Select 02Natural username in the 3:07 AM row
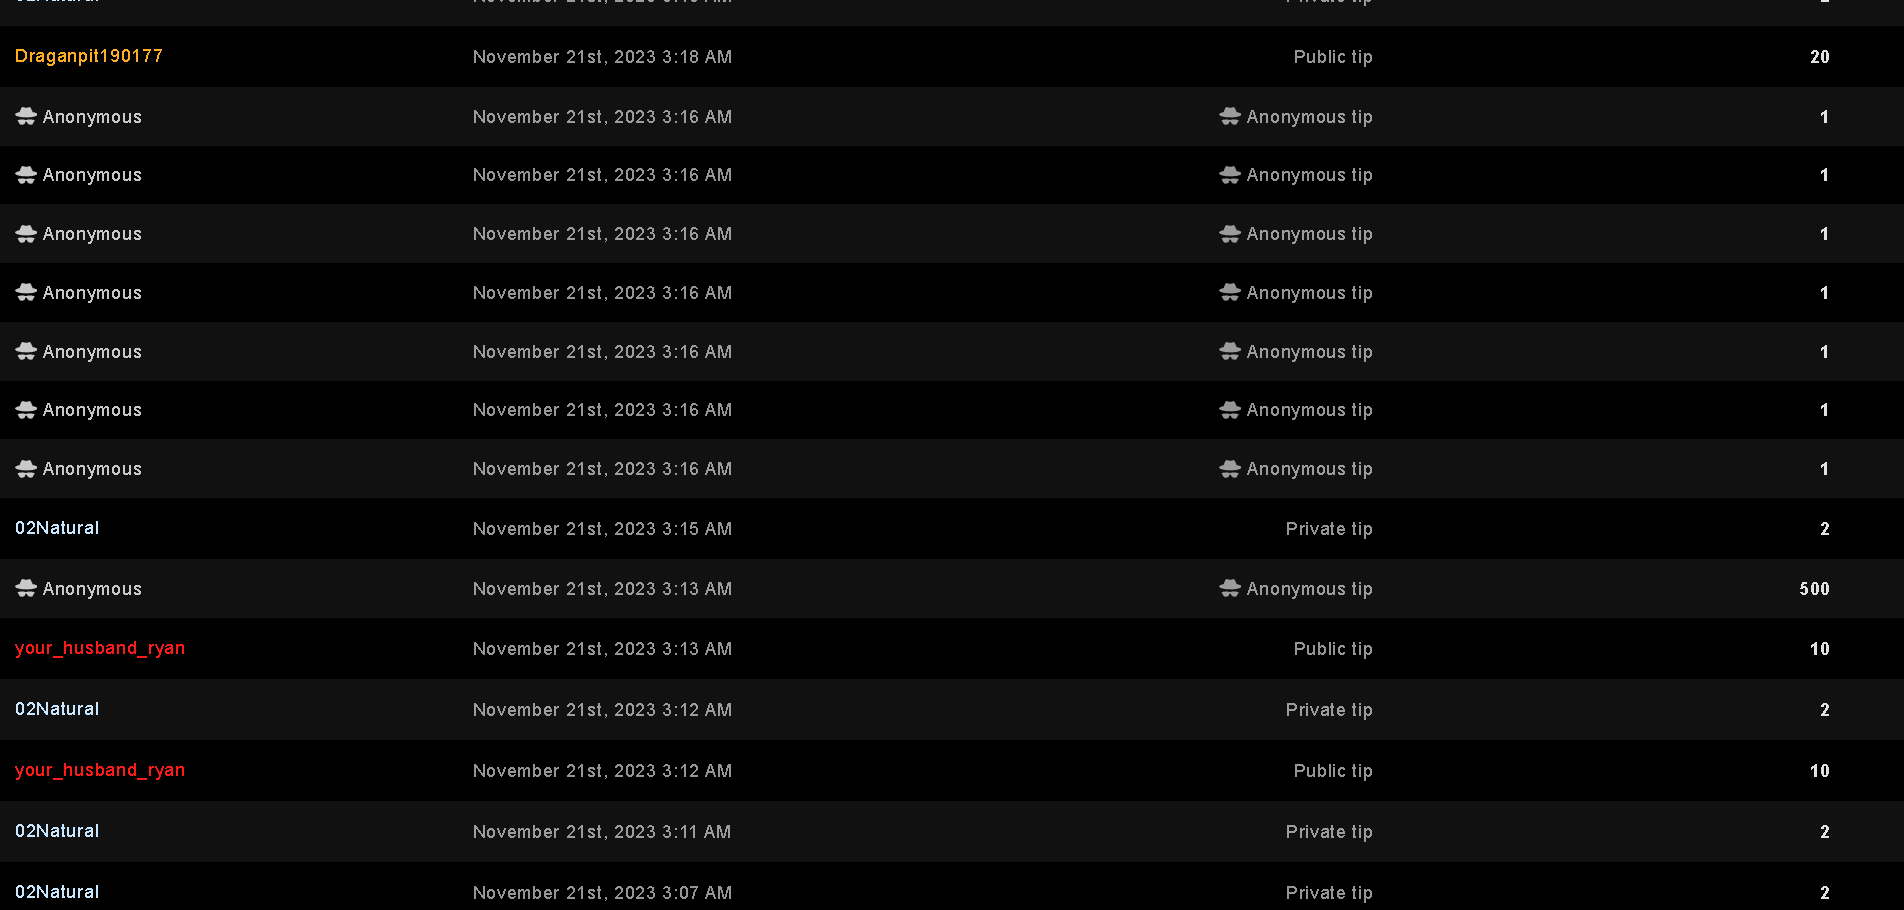 point(57,892)
